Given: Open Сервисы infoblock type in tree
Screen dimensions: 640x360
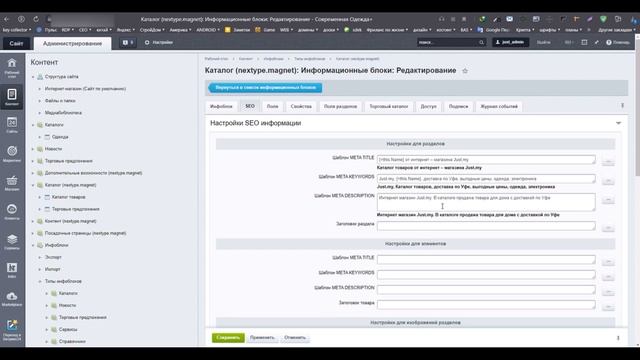Looking at the screenshot, I should click(68, 329).
